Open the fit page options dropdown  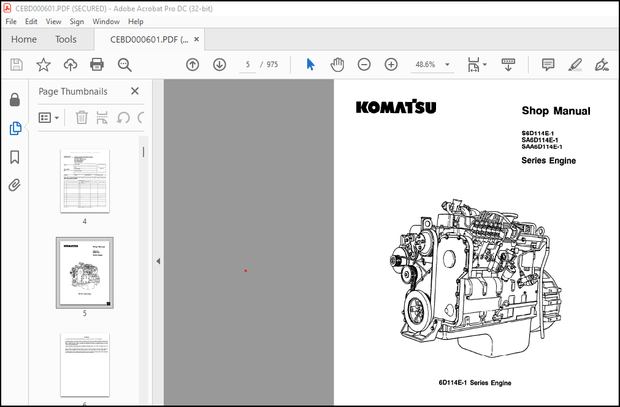pyautogui.click(x=475, y=64)
